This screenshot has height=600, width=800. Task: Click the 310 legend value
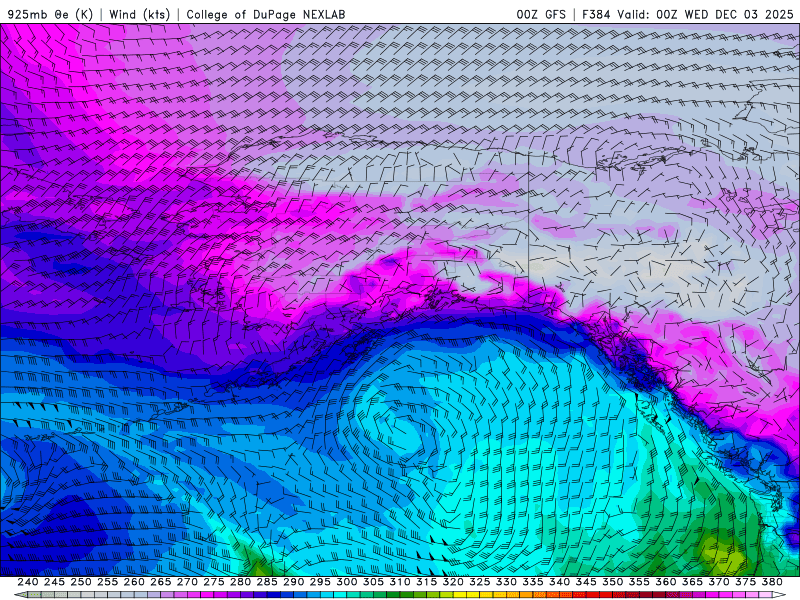(x=399, y=582)
